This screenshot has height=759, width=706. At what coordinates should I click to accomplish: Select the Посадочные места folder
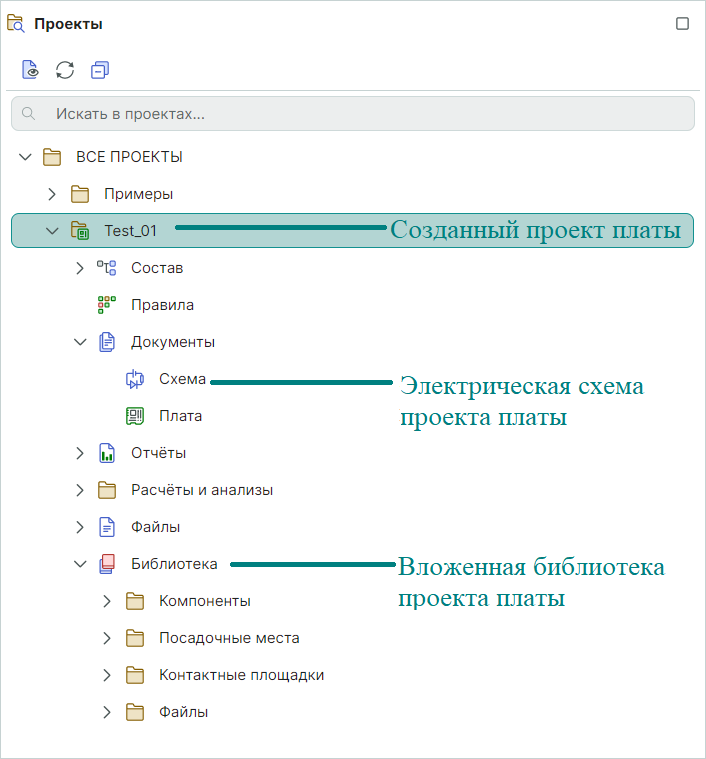pyautogui.click(x=228, y=638)
